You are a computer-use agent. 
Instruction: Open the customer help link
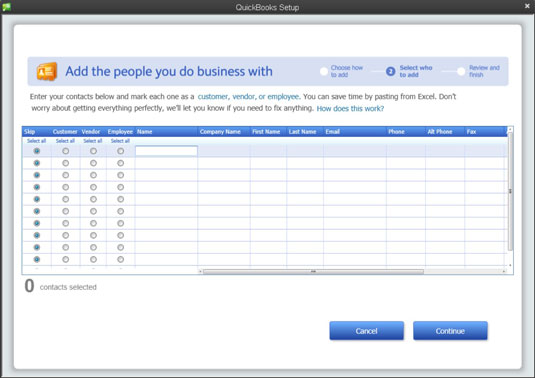coord(213,97)
